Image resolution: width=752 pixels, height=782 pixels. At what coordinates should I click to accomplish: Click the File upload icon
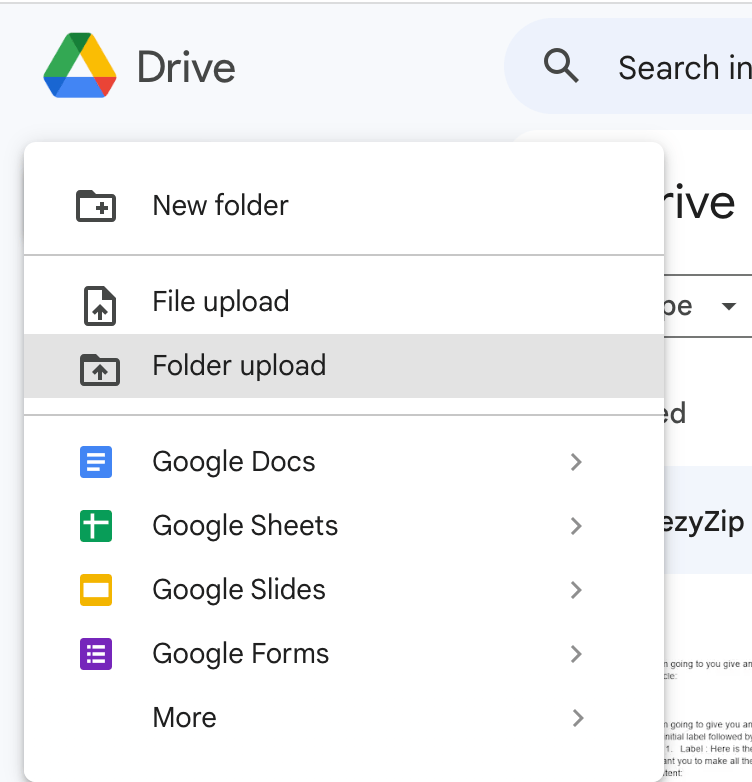(100, 306)
